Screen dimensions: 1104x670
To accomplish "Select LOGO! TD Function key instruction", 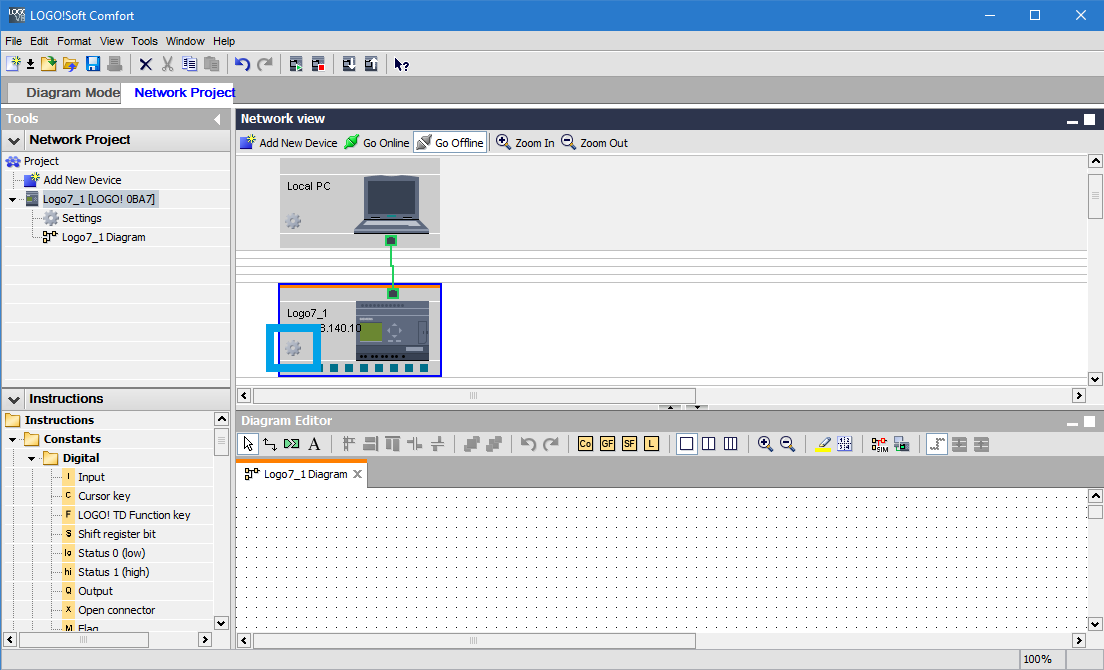I will point(134,515).
